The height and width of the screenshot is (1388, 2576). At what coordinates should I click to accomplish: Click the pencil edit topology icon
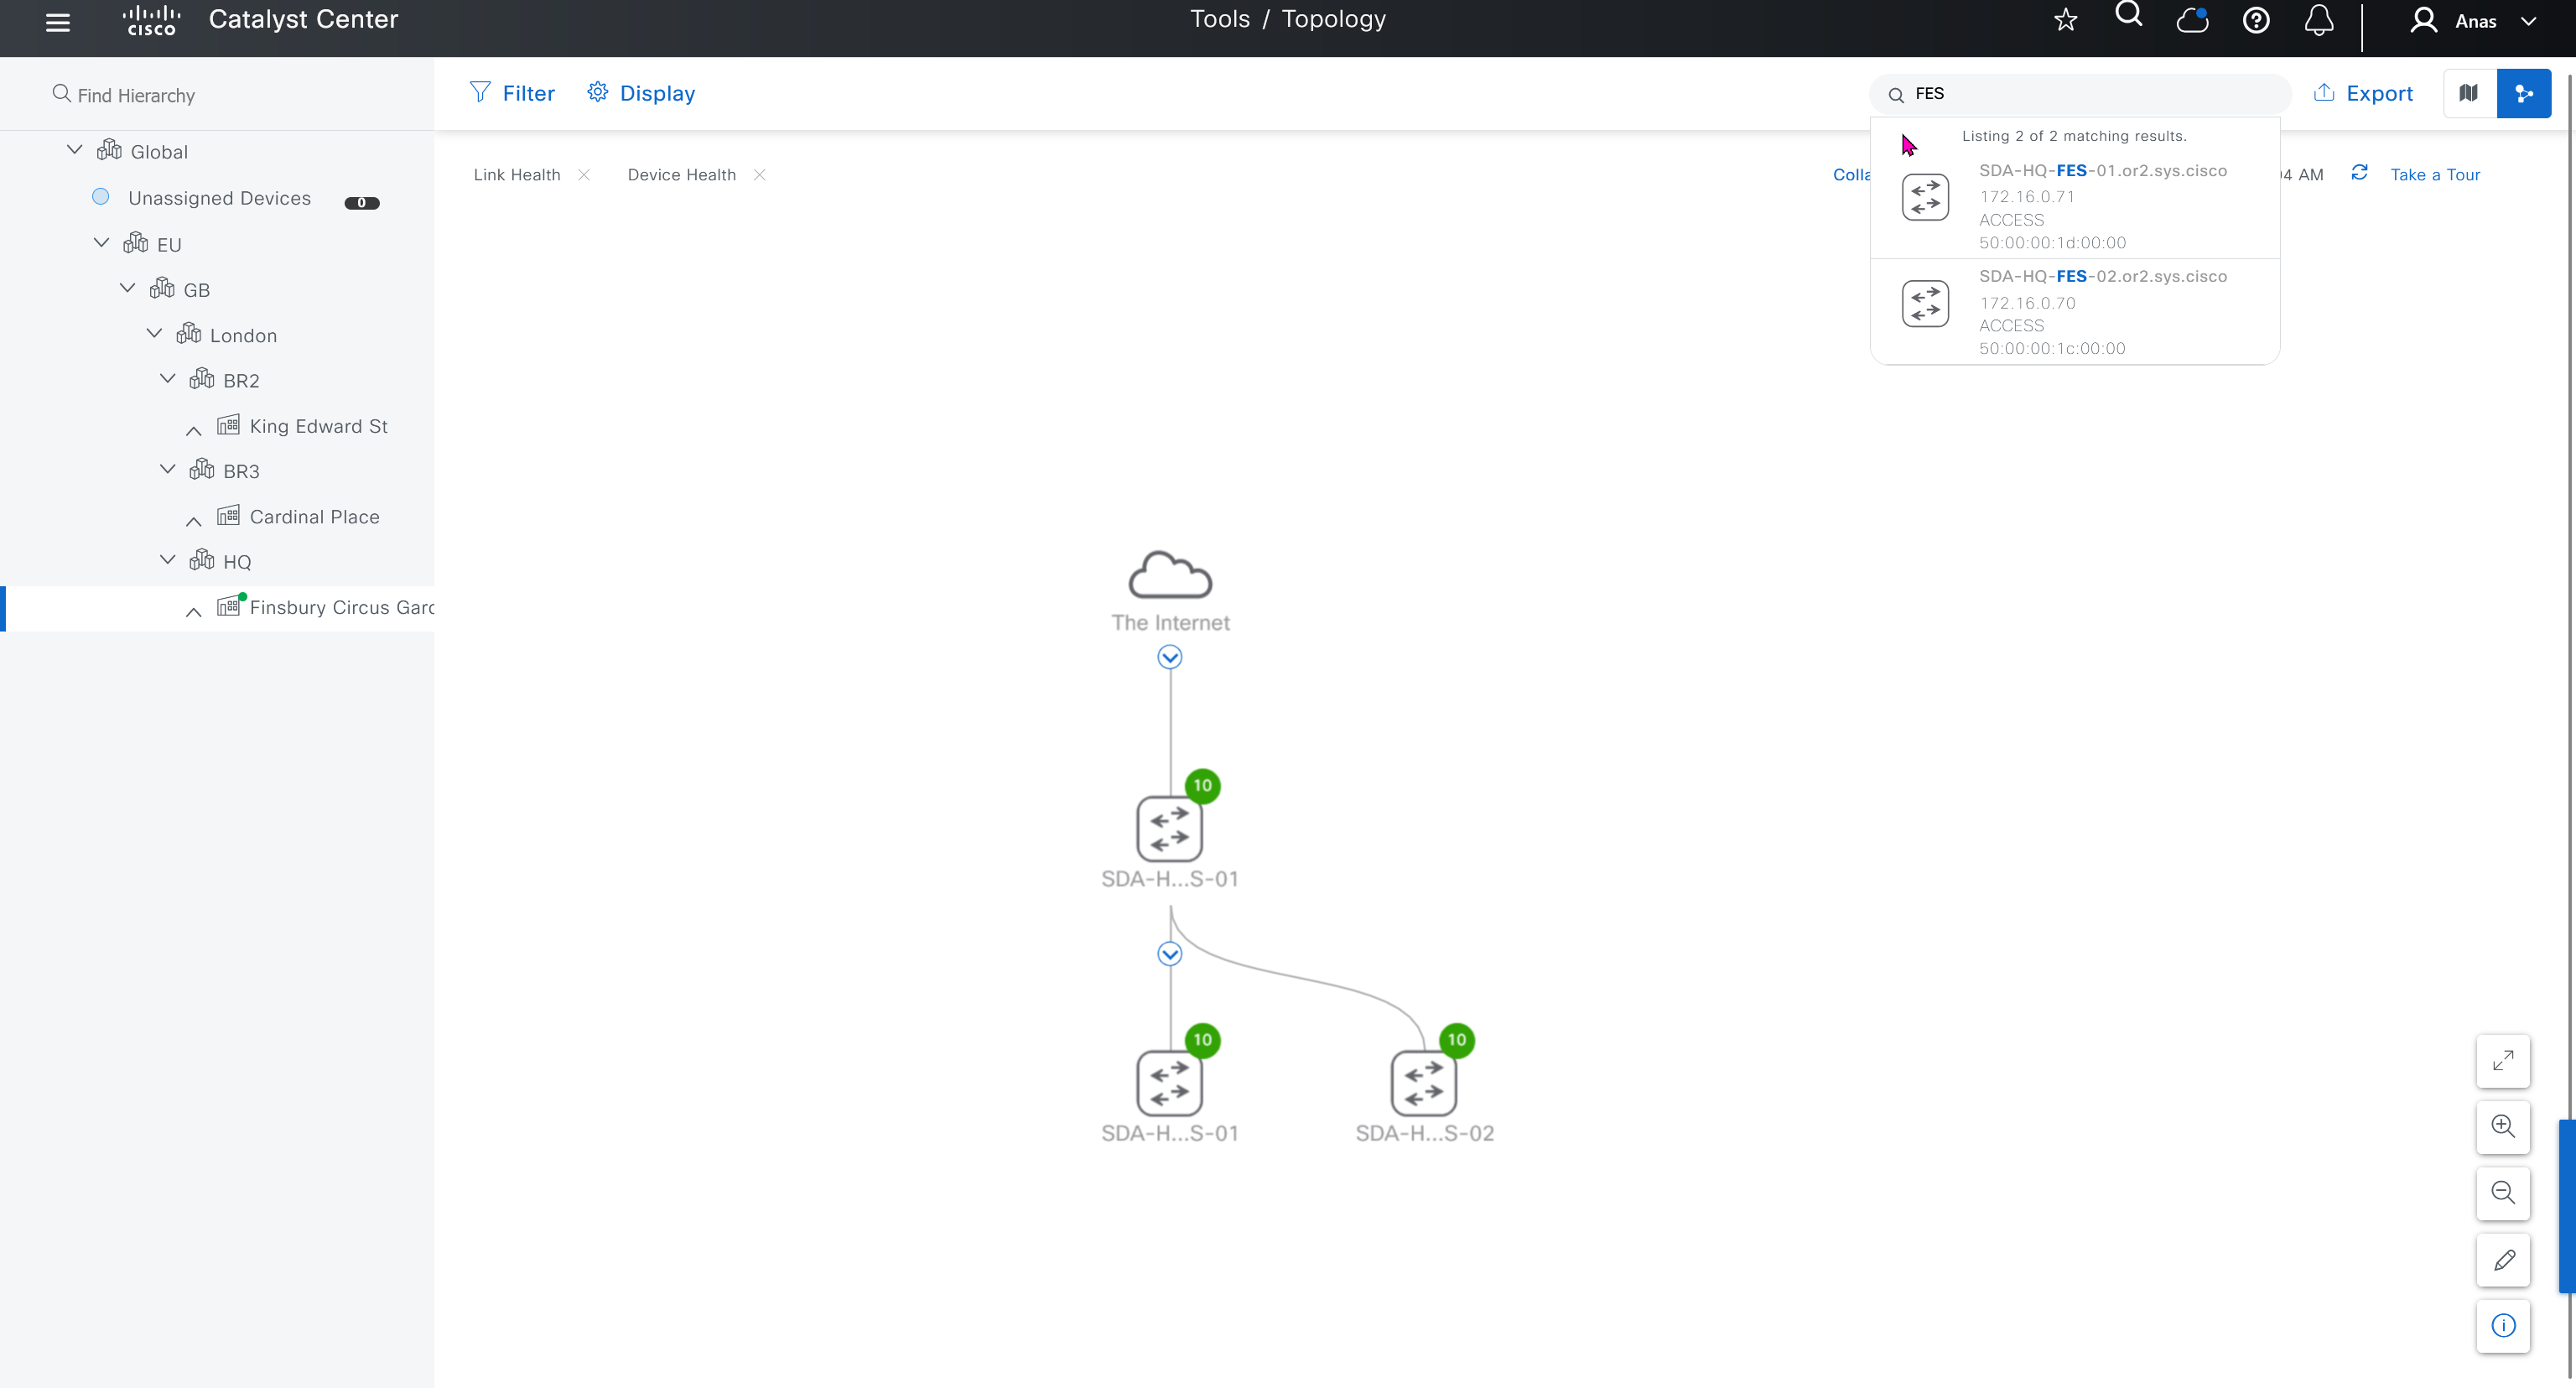pyautogui.click(x=2503, y=1260)
